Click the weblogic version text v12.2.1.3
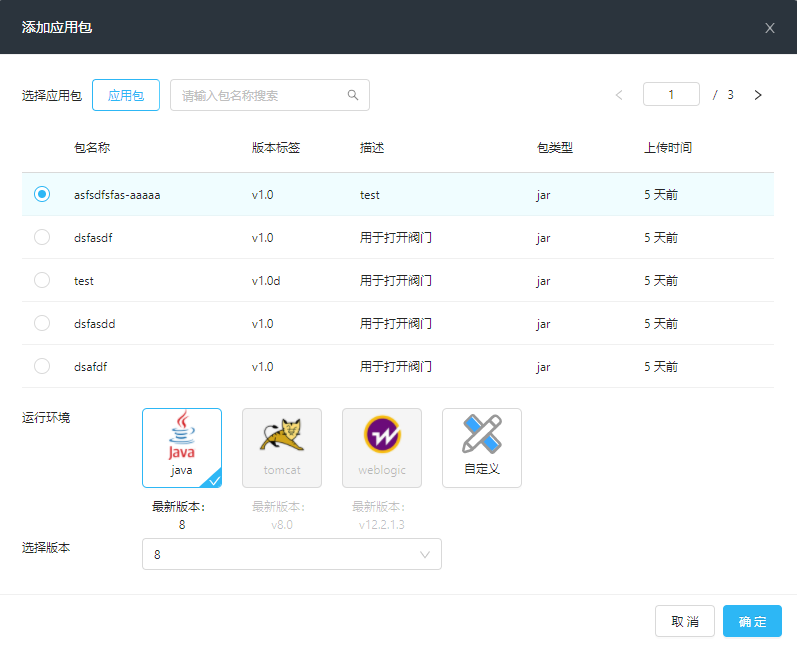 coord(382,525)
